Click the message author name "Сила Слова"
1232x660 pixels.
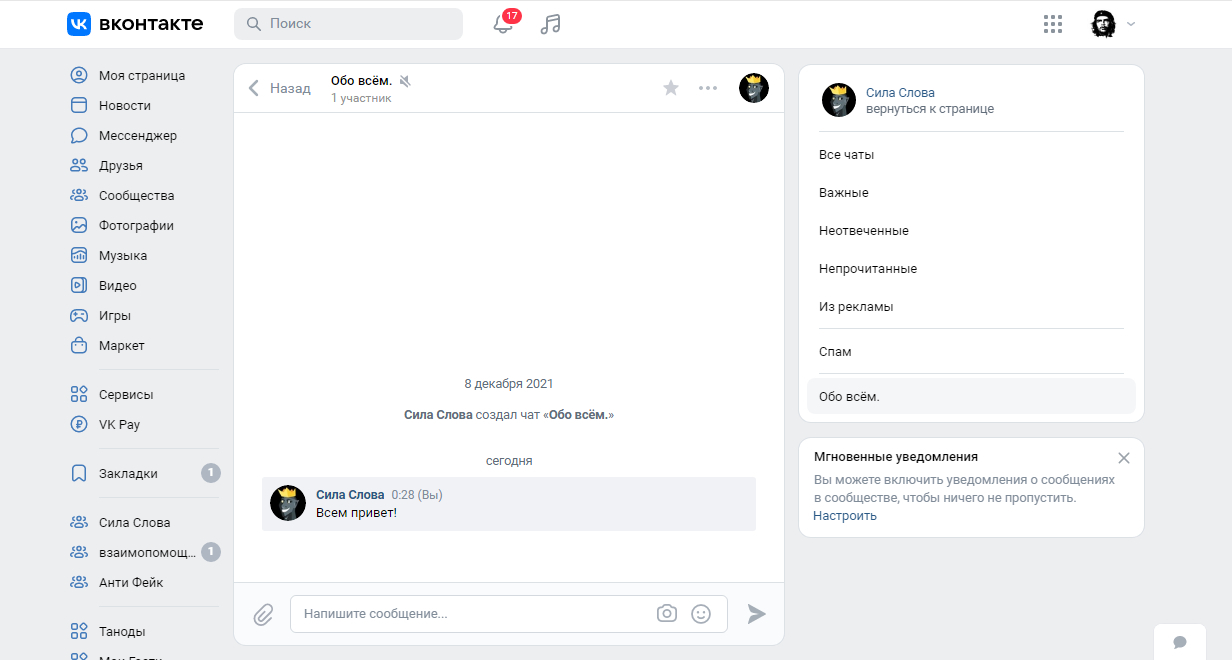pyautogui.click(x=350, y=495)
